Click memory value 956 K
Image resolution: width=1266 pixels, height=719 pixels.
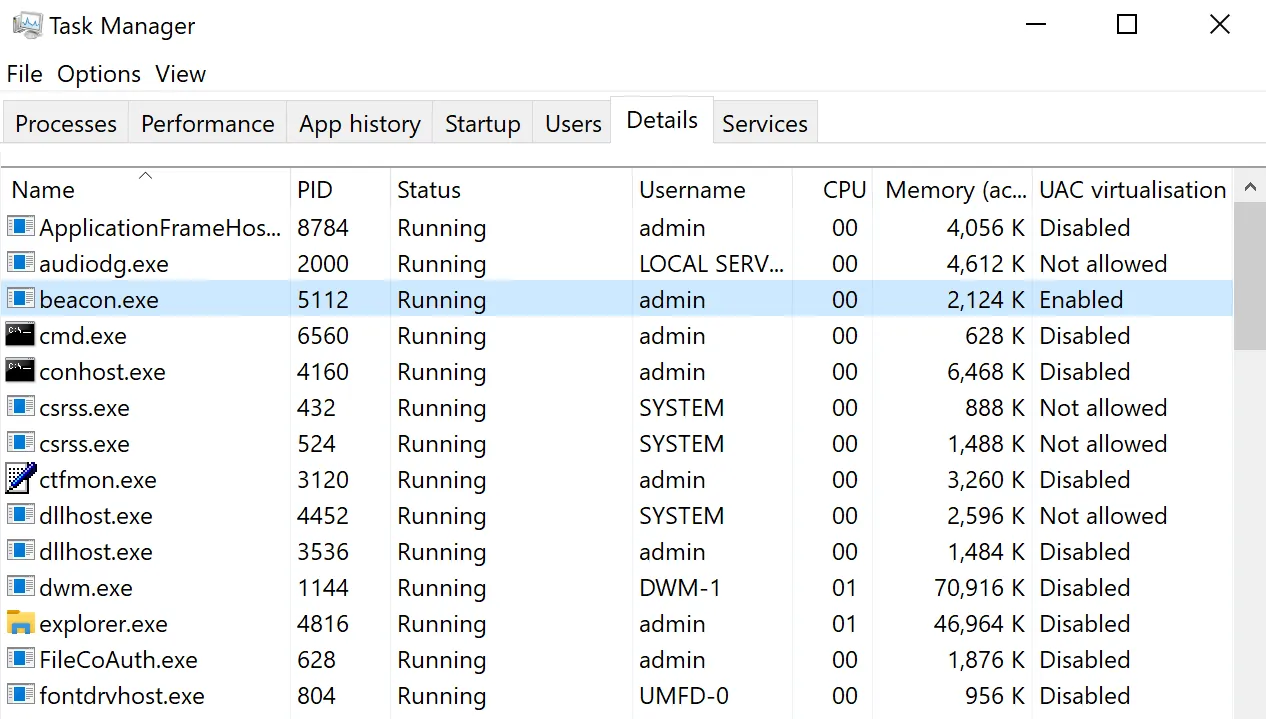pos(995,695)
